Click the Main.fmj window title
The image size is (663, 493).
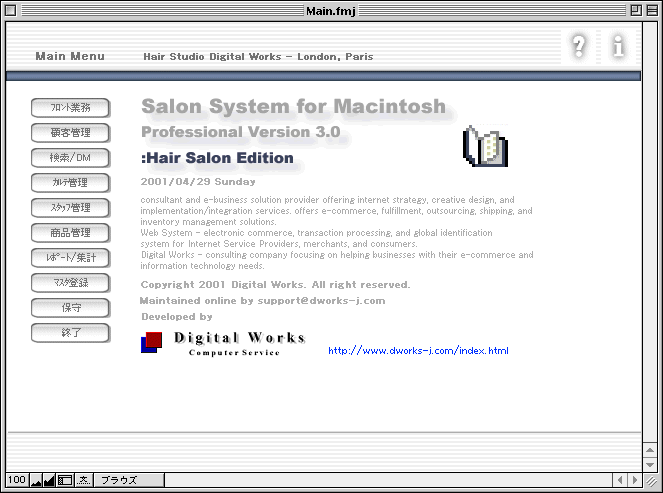click(331, 11)
